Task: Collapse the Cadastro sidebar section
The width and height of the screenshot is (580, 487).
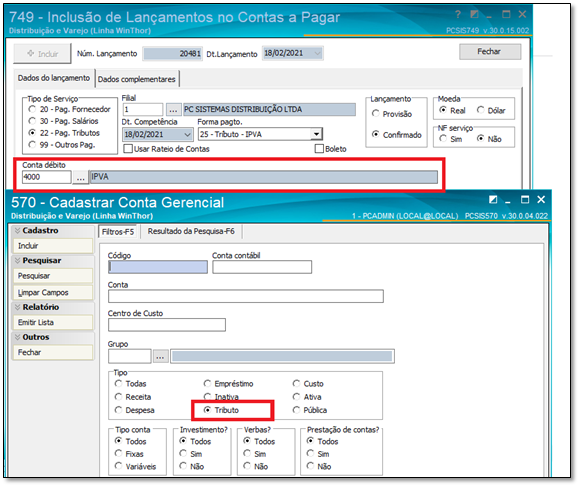Action: [17, 231]
